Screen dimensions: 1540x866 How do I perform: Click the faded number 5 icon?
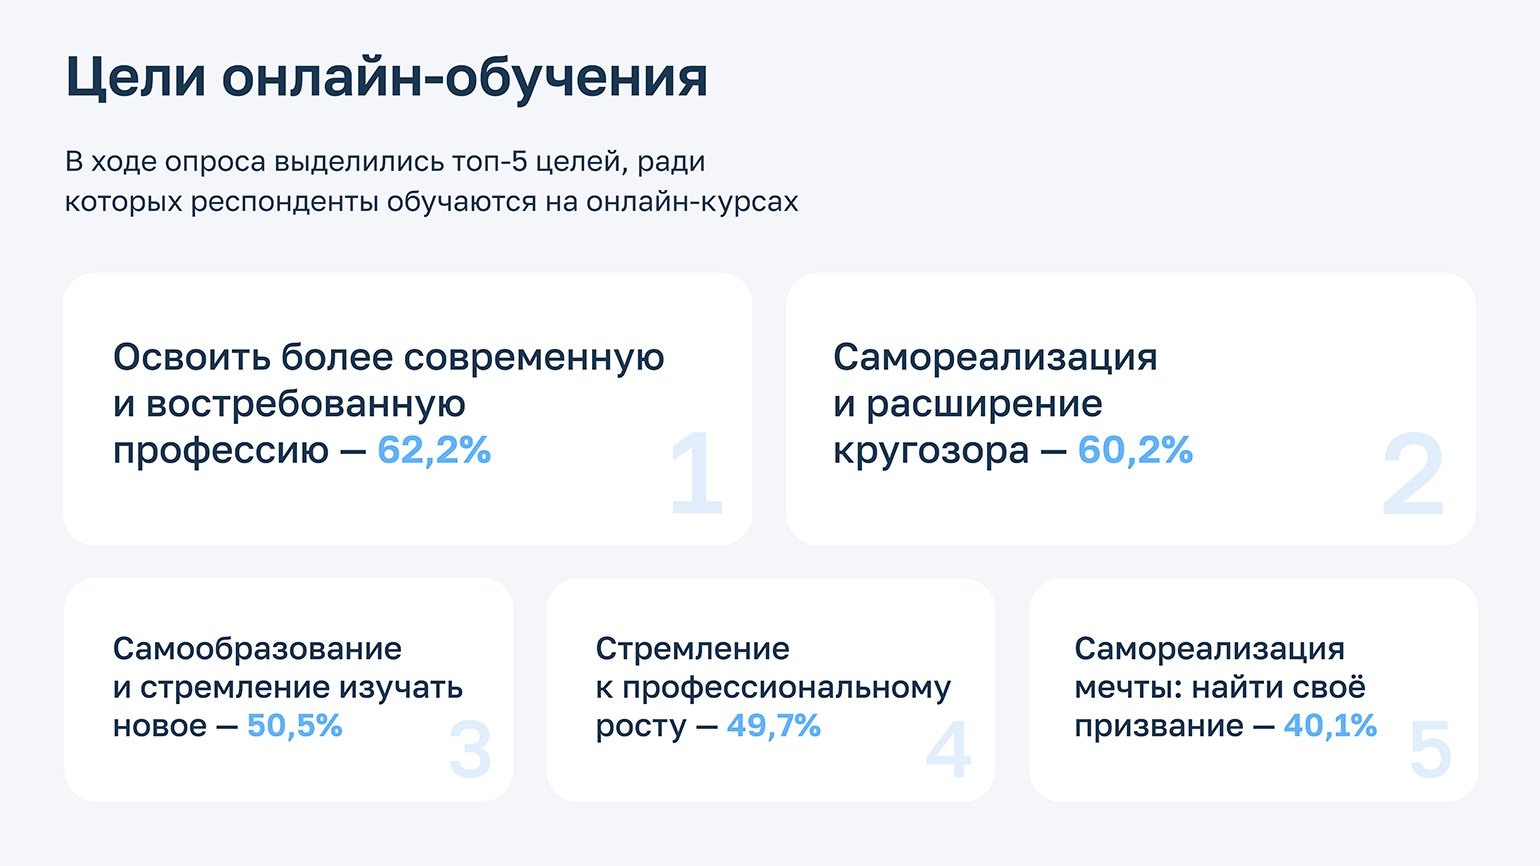pos(1430,749)
